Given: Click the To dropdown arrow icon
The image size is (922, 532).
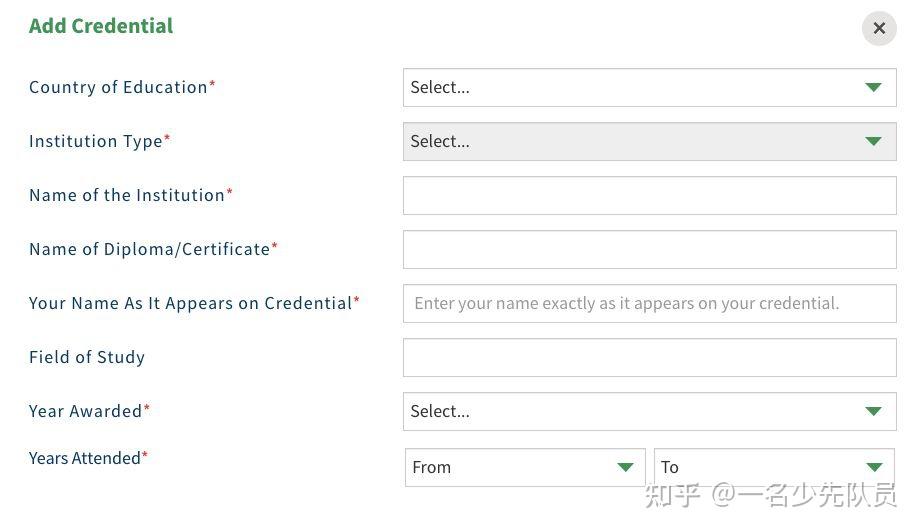Looking at the screenshot, I should 874,468.
